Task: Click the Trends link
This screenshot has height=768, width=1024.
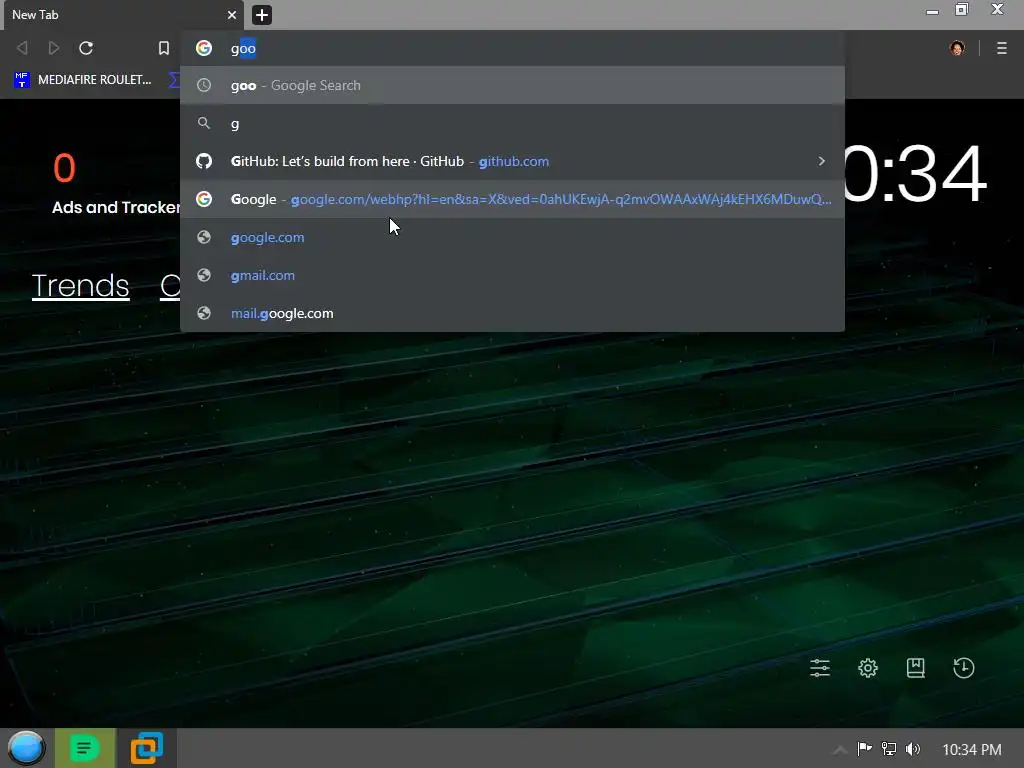Action: click(x=80, y=285)
